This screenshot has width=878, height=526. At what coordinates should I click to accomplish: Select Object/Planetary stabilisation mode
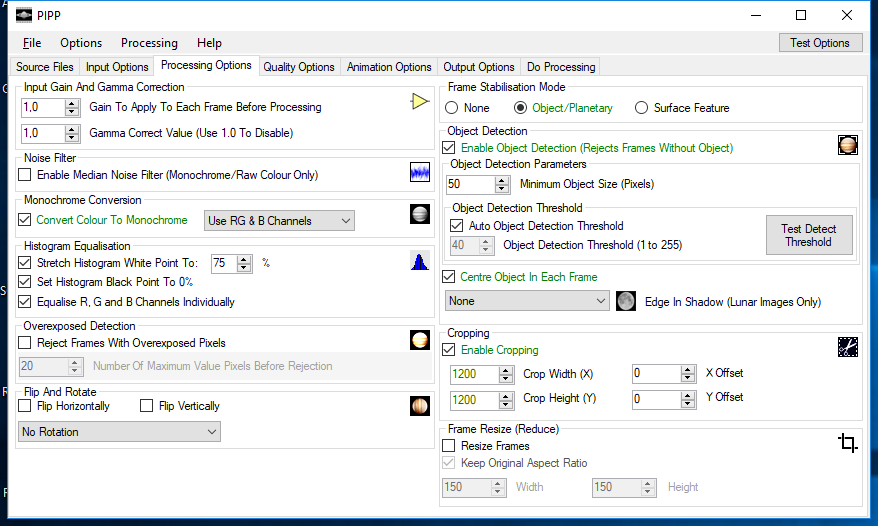(520, 108)
